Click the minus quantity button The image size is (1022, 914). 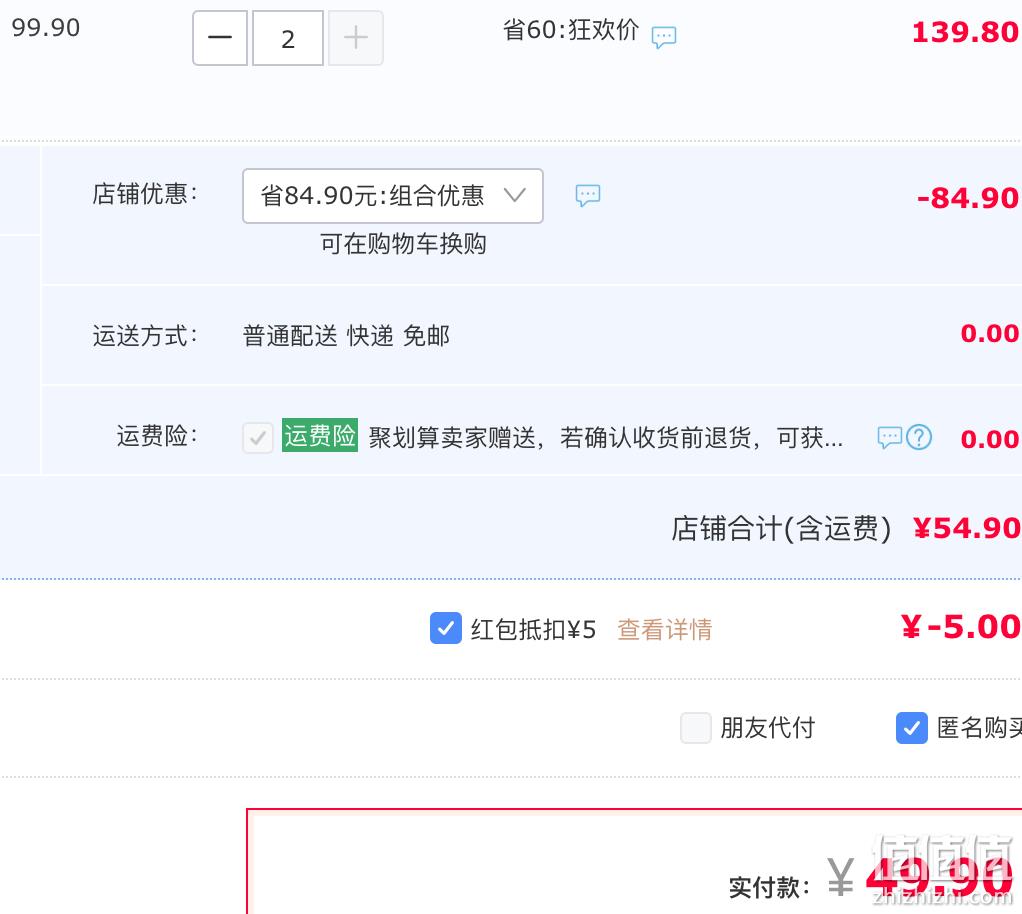pos(220,38)
